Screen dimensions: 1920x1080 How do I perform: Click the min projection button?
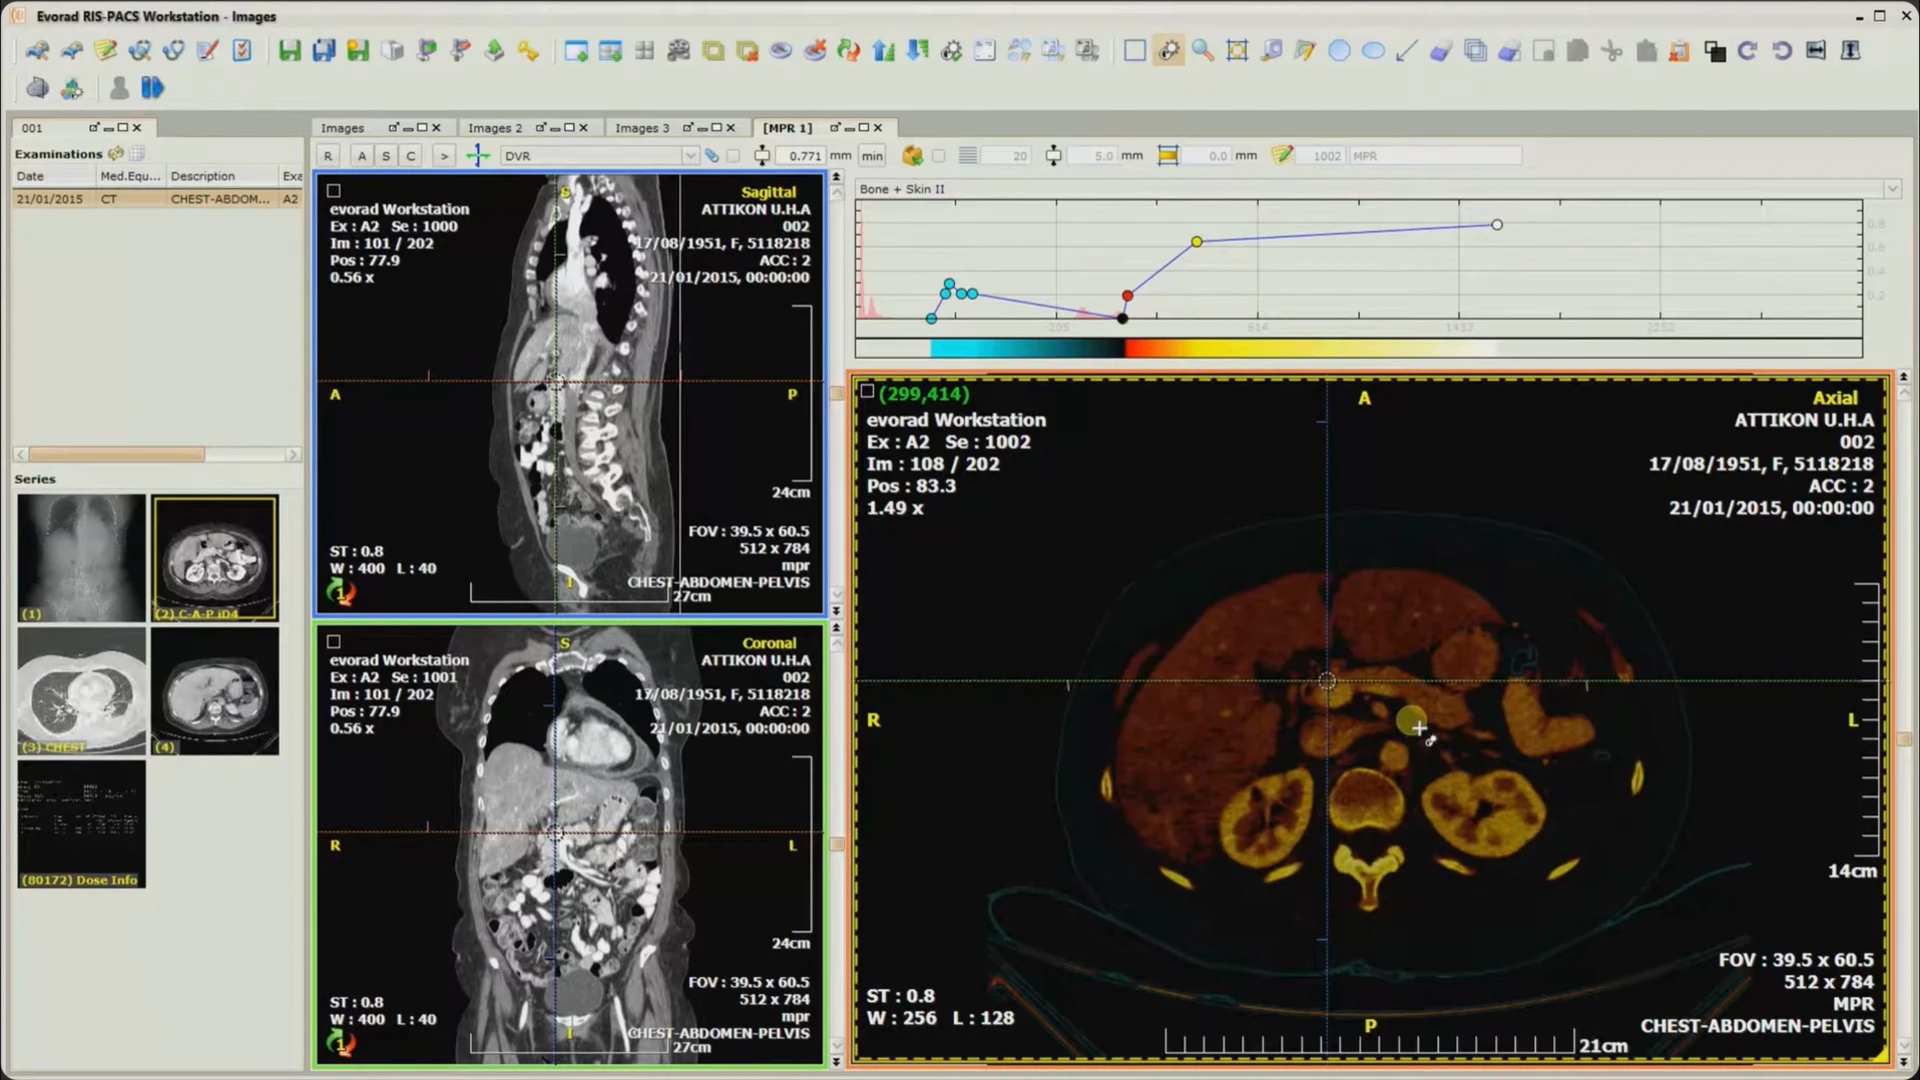coord(872,156)
